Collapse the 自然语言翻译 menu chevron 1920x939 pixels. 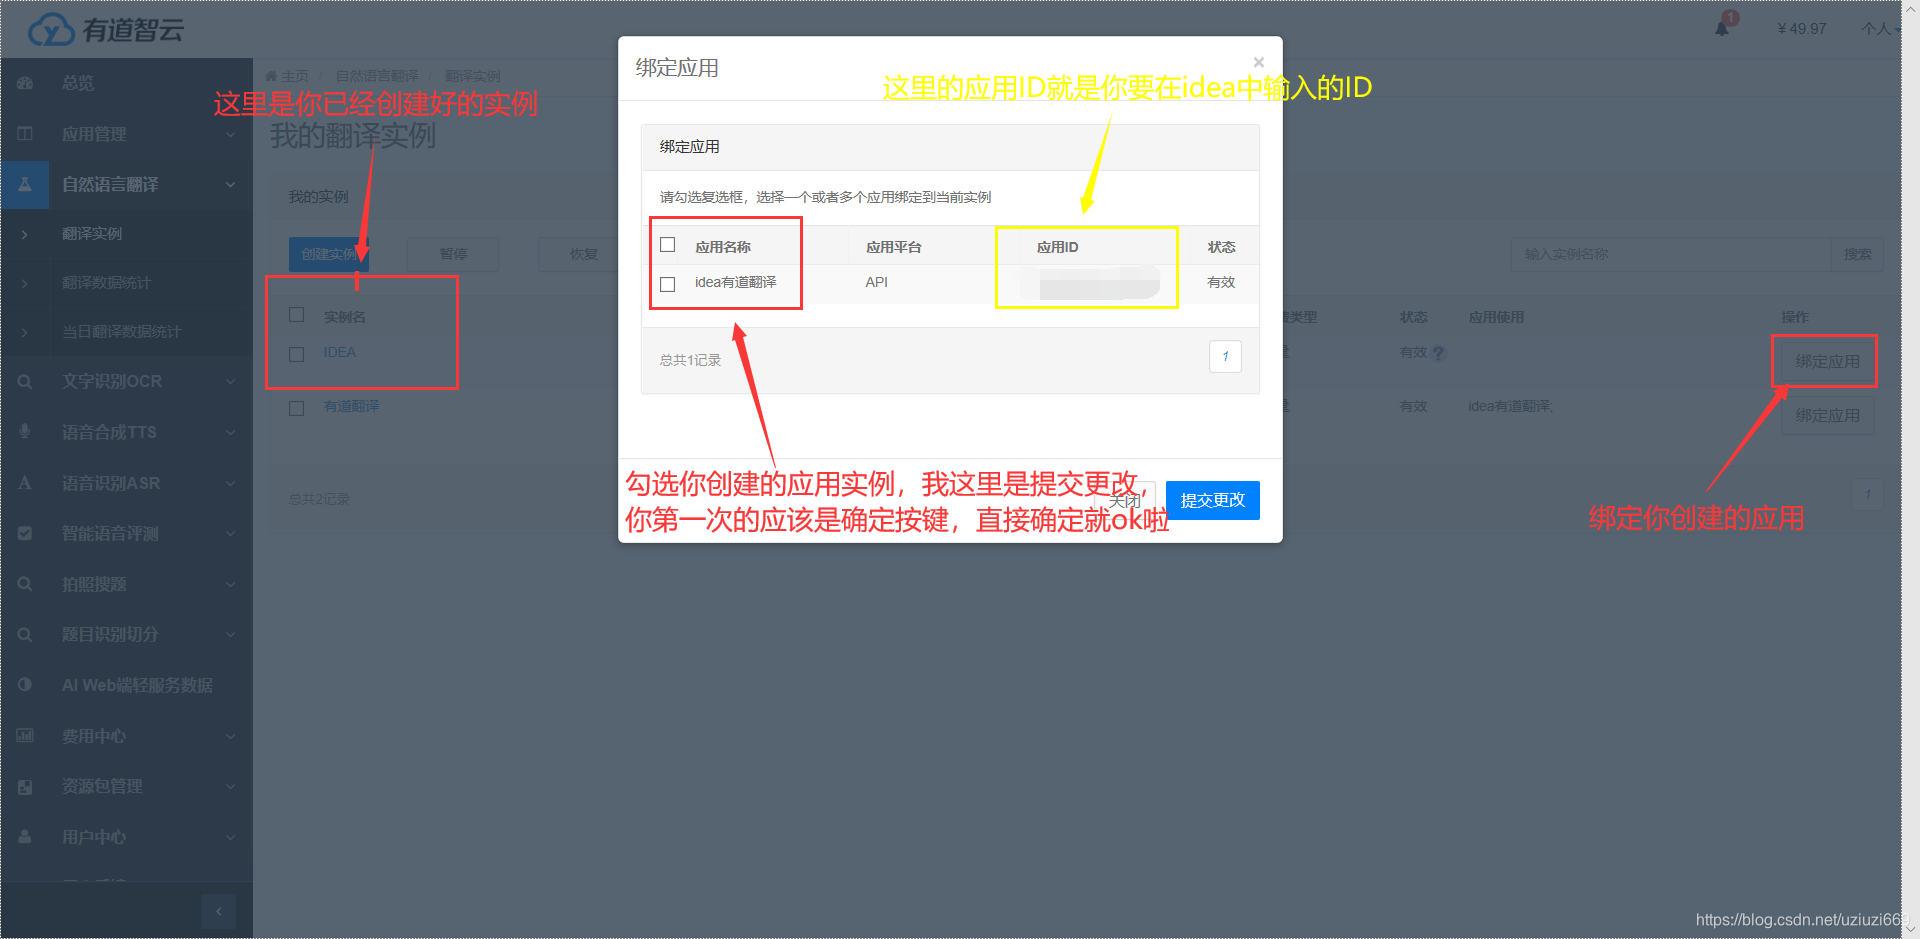click(231, 184)
